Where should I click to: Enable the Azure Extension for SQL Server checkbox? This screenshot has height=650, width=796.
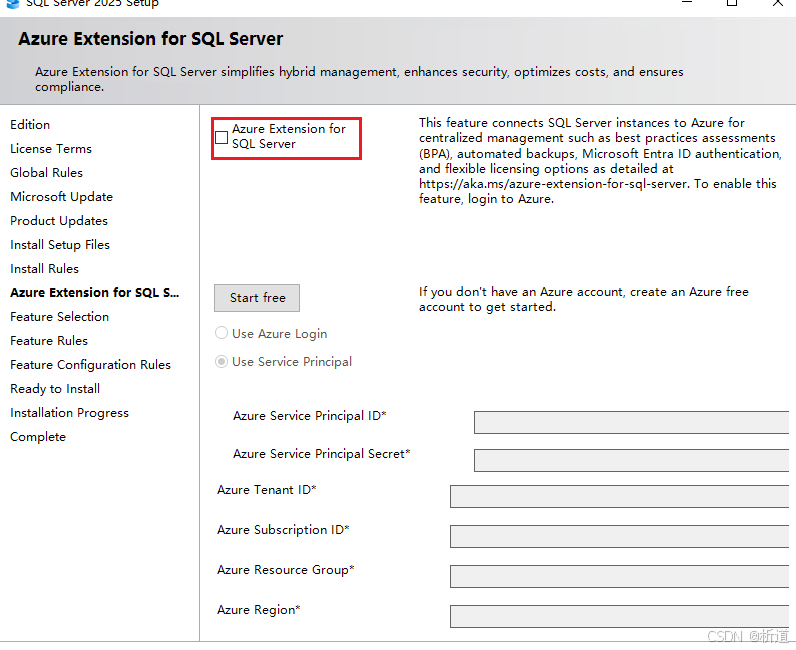coord(222,137)
